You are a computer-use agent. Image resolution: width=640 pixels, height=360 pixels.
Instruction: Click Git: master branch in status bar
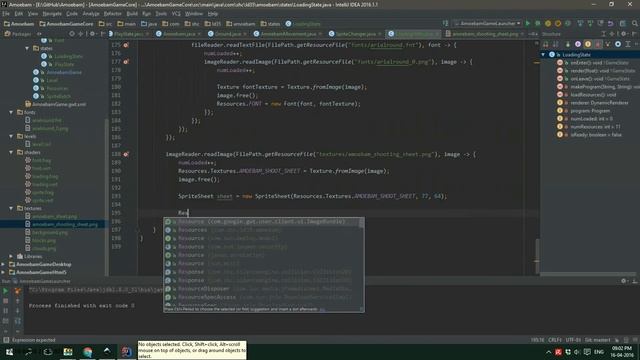(598, 340)
